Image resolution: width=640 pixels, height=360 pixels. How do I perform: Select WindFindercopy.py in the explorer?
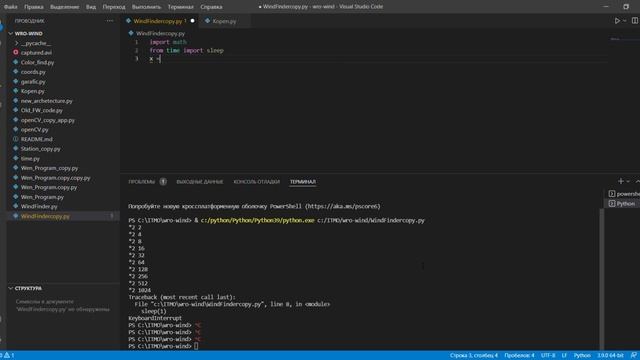[x=45, y=216]
